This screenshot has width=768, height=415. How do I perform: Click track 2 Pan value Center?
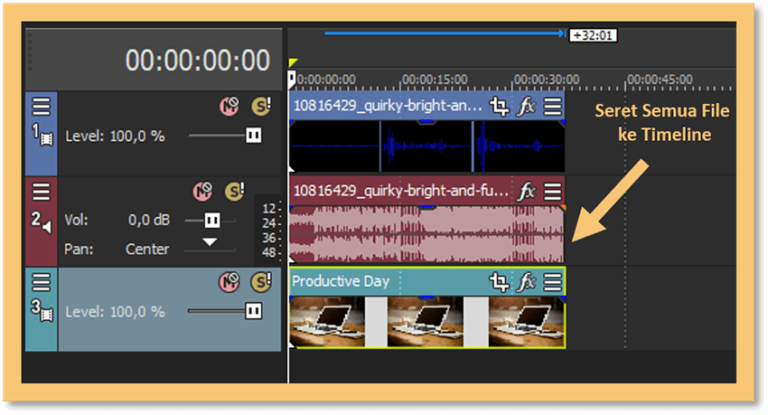coord(147,249)
